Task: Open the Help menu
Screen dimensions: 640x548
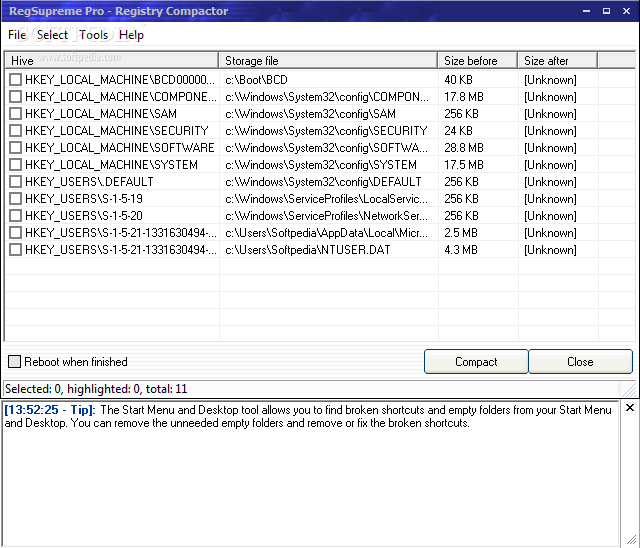Action: (131, 35)
